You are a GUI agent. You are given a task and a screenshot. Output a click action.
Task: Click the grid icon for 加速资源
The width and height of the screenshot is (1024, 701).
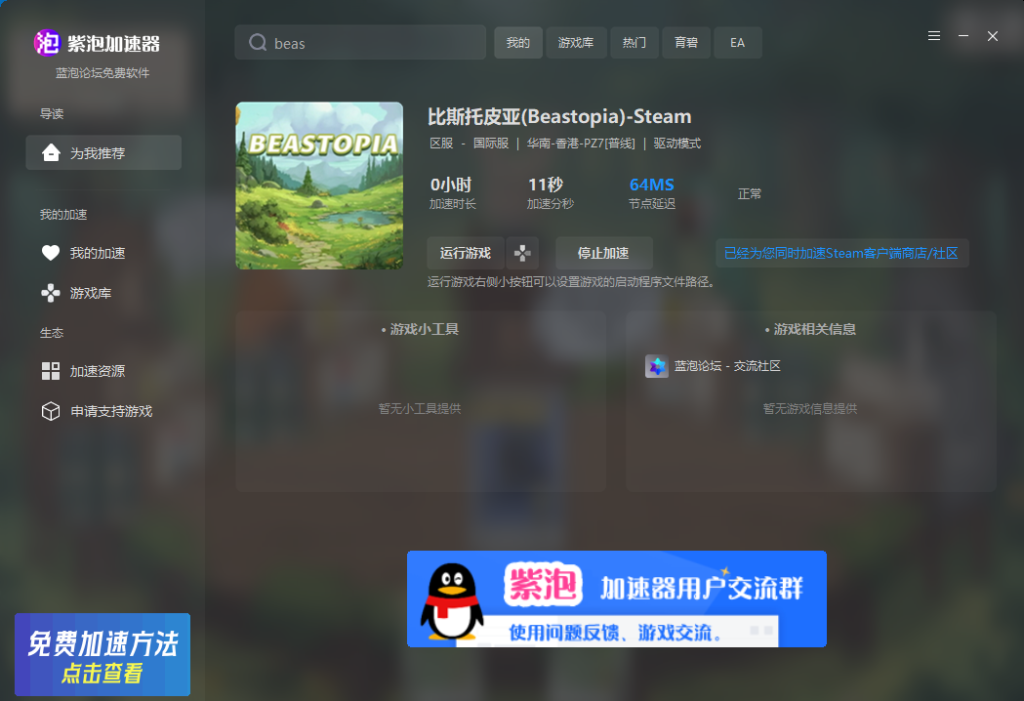[x=51, y=371]
